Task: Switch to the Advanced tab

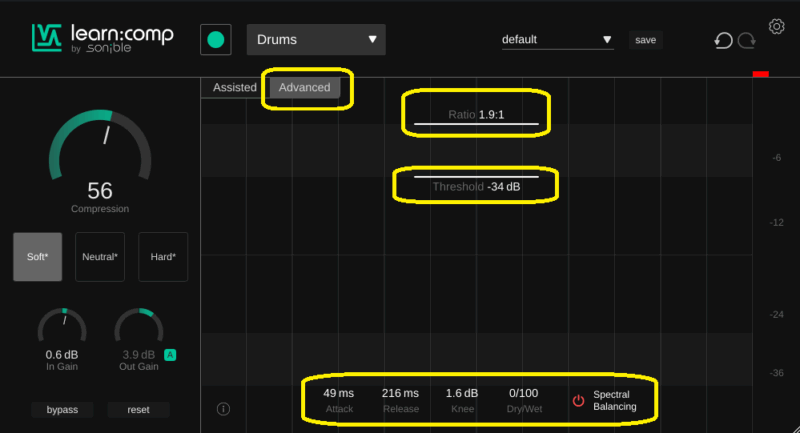Action: 304,87
